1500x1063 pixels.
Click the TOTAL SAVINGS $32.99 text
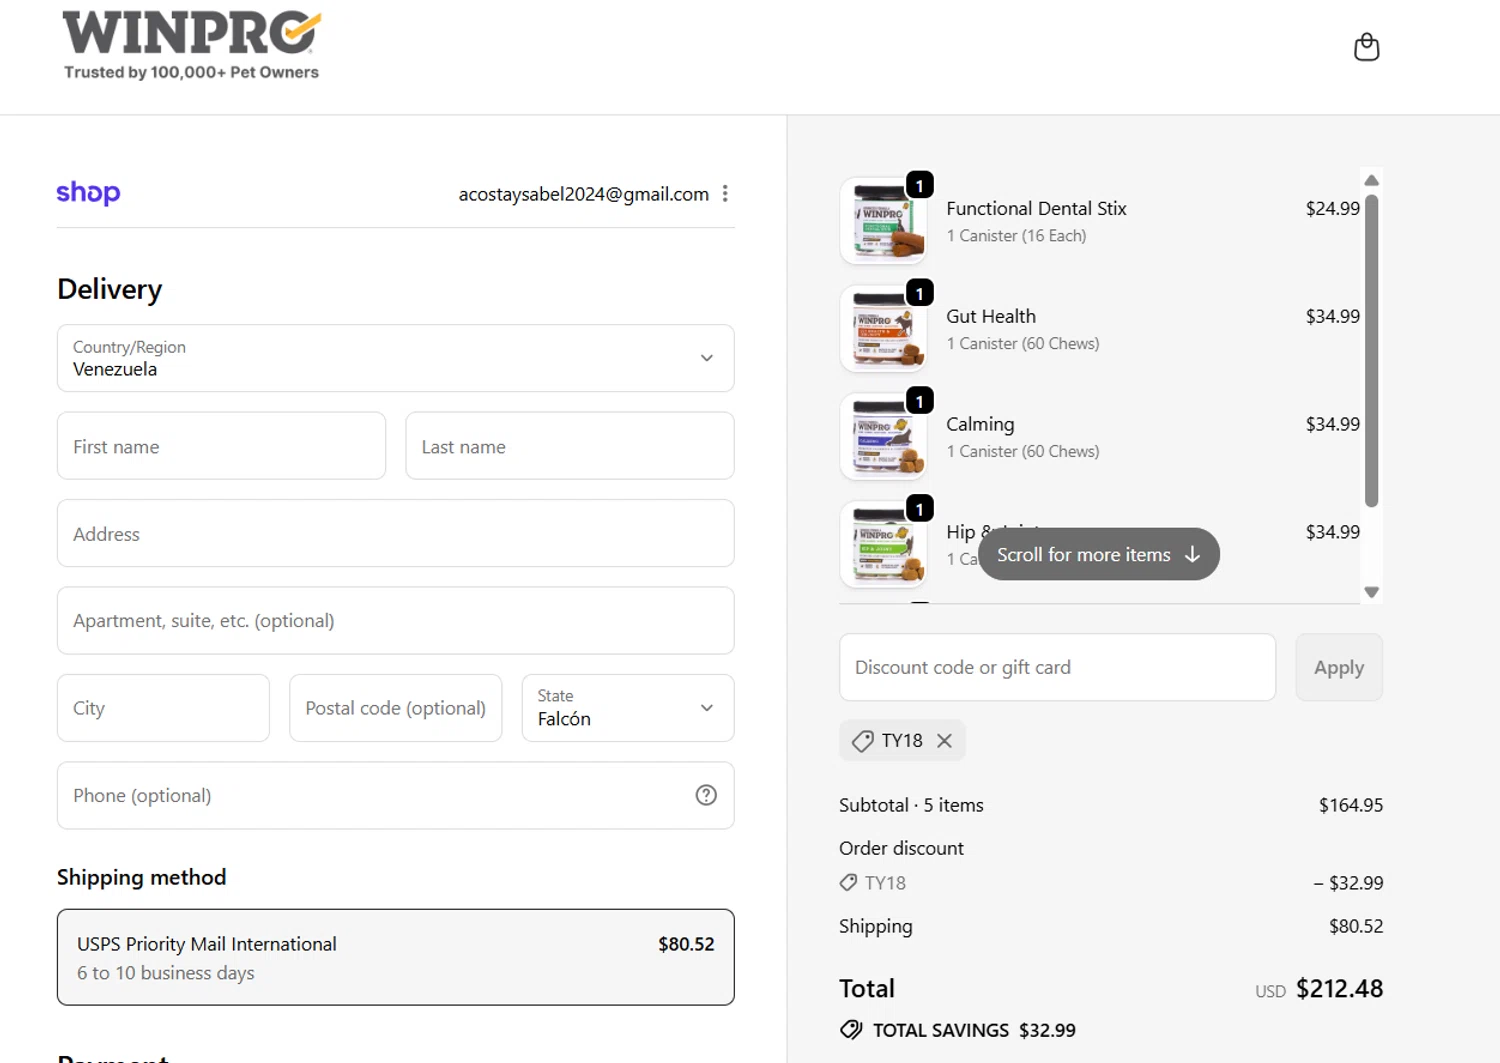click(974, 1030)
